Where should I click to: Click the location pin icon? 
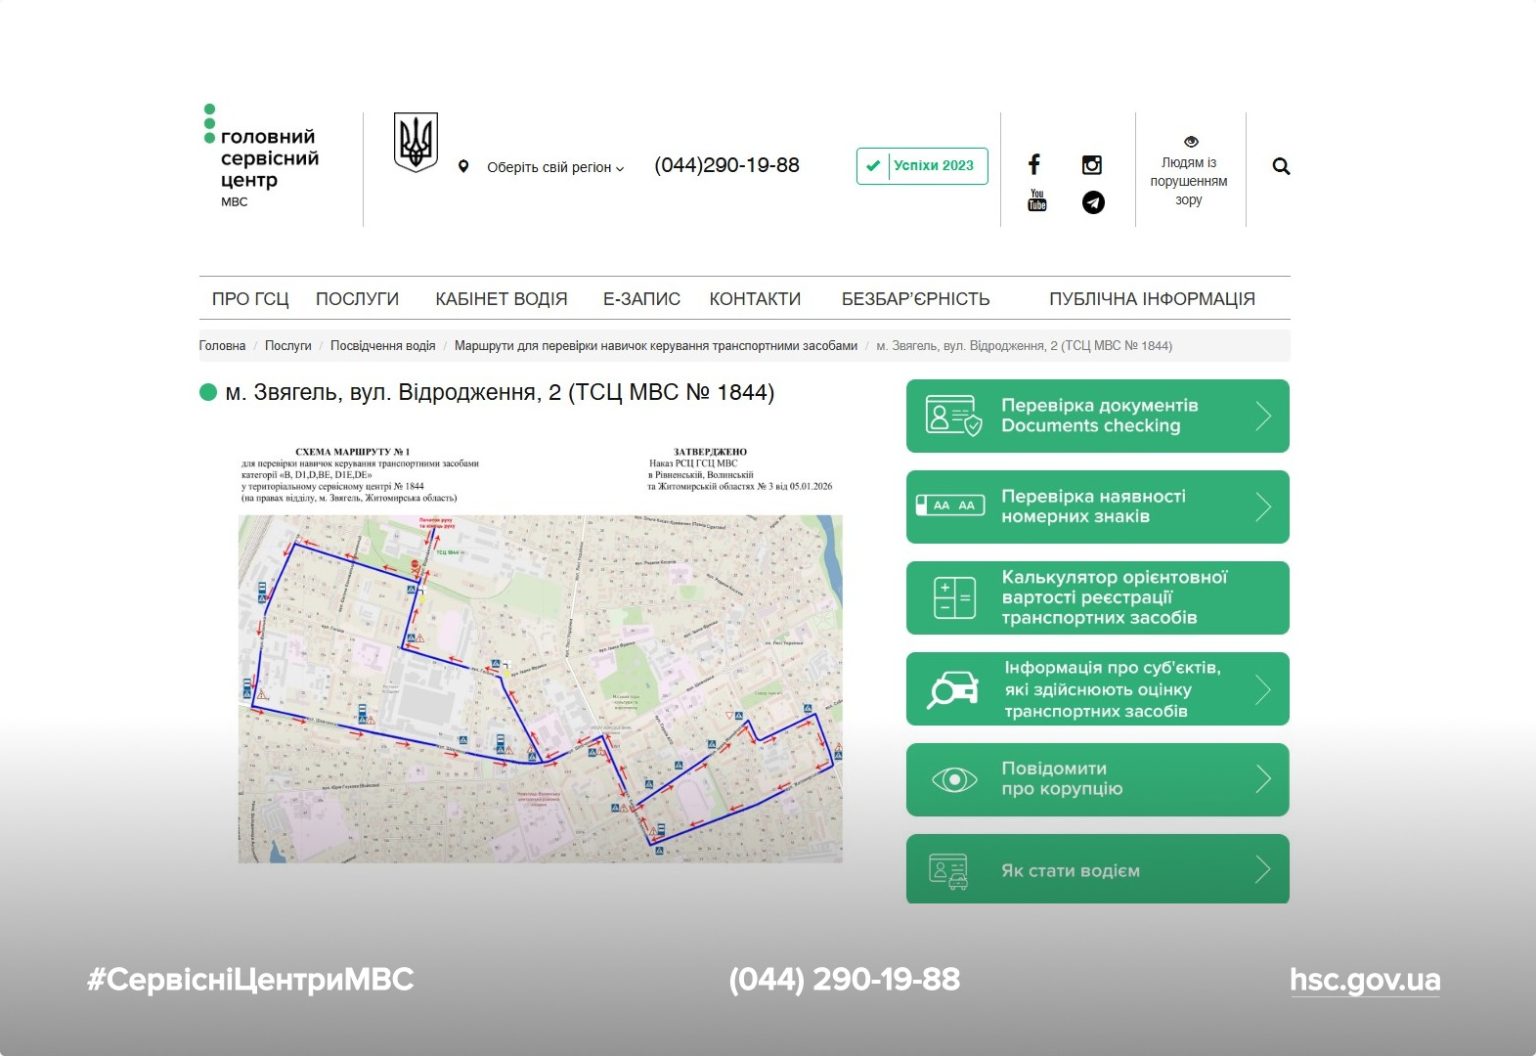(x=463, y=167)
